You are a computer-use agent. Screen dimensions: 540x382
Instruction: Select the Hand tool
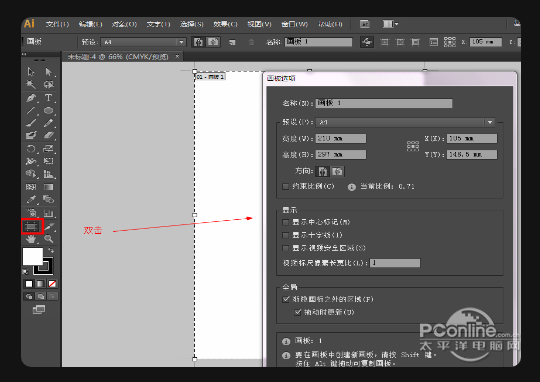tap(31, 239)
